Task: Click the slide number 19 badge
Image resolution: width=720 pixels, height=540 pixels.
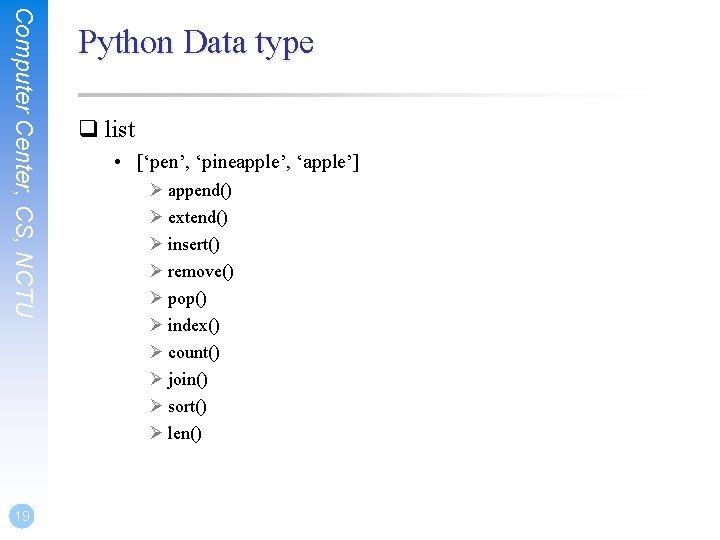Action: [x=22, y=516]
